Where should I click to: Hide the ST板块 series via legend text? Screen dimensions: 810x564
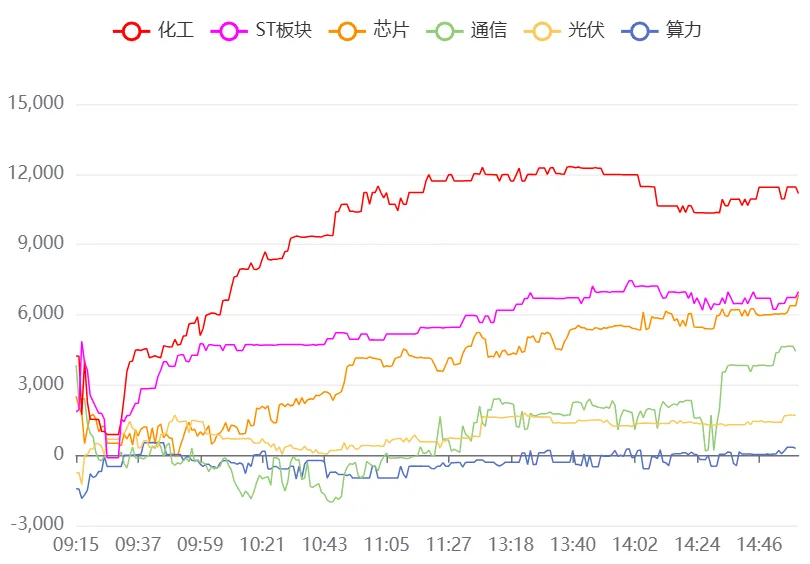[283, 31]
